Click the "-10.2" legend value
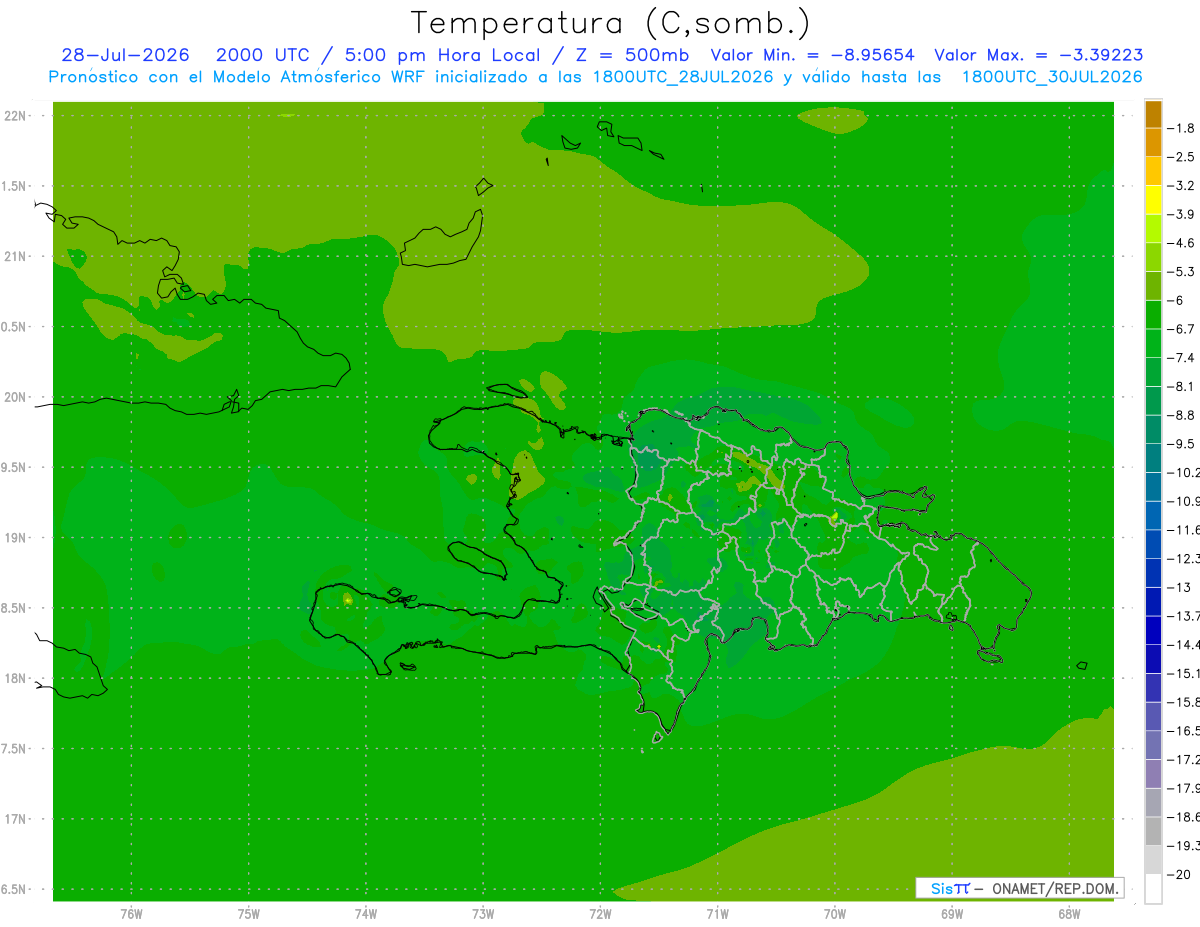The height and width of the screenshot is (927, 1200). (1184, 472)
